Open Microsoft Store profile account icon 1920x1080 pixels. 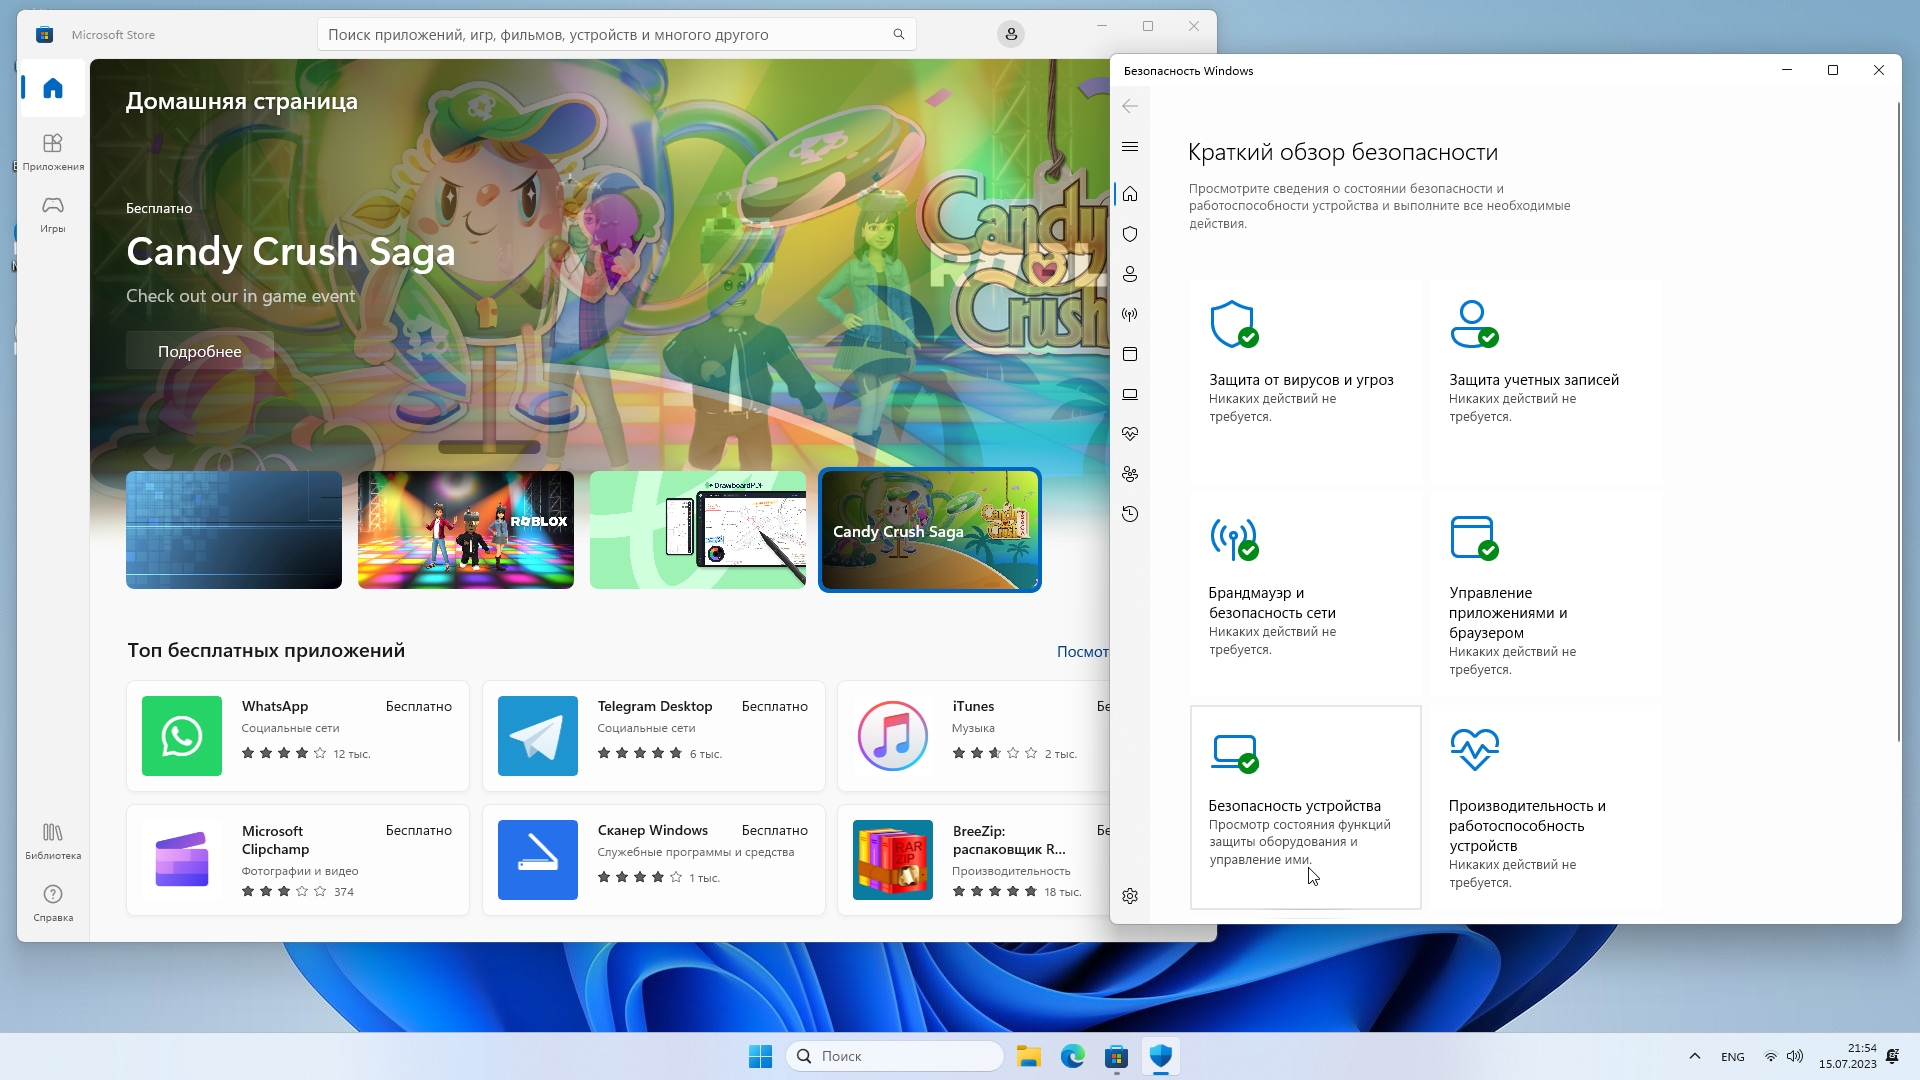pyautogui.click(x=1011, y=34)
